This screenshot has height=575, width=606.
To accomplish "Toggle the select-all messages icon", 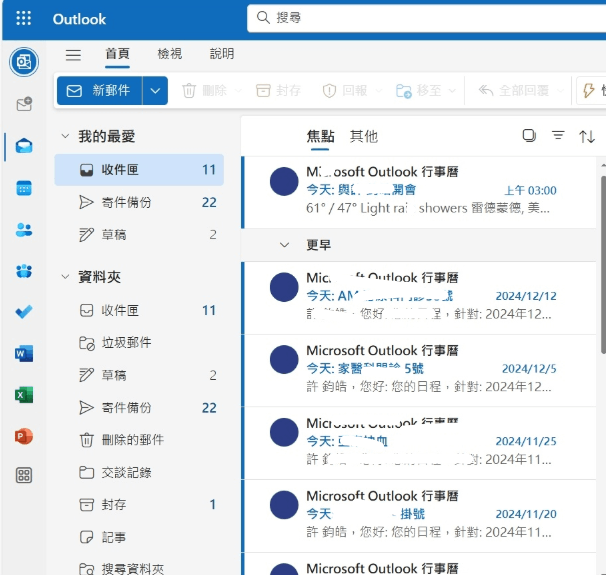I will pyautogui.click(x=529, y=136).
